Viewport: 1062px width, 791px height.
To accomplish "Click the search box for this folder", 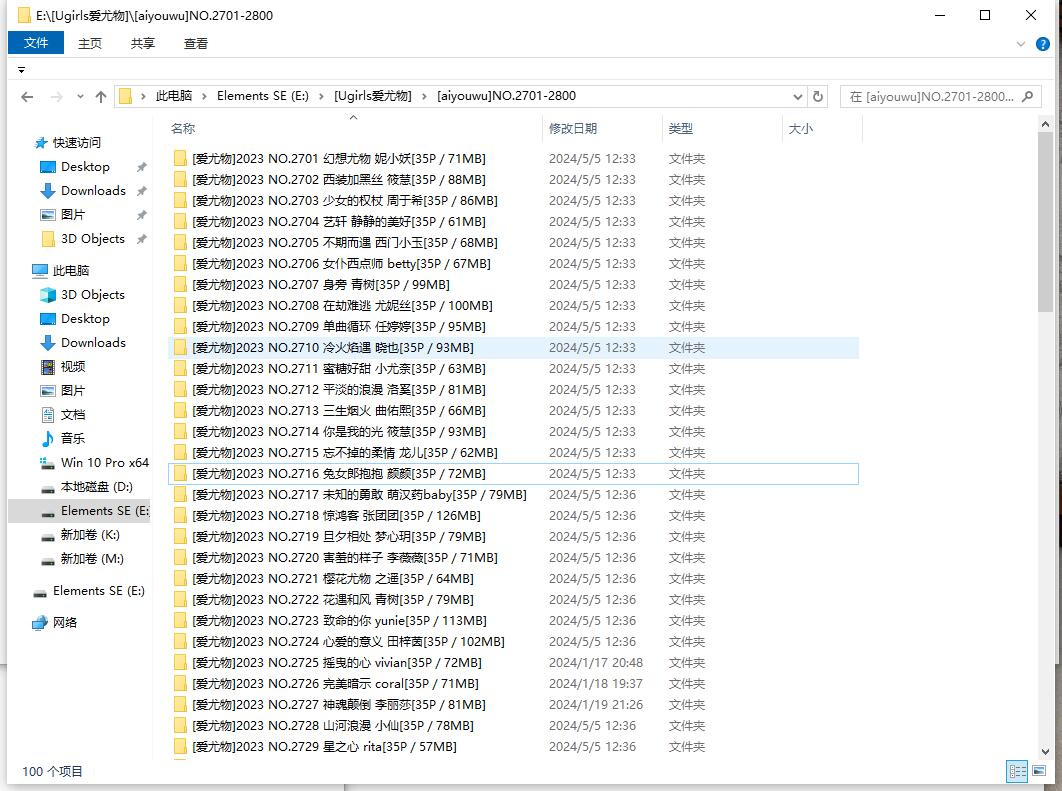I will point(931,97).
